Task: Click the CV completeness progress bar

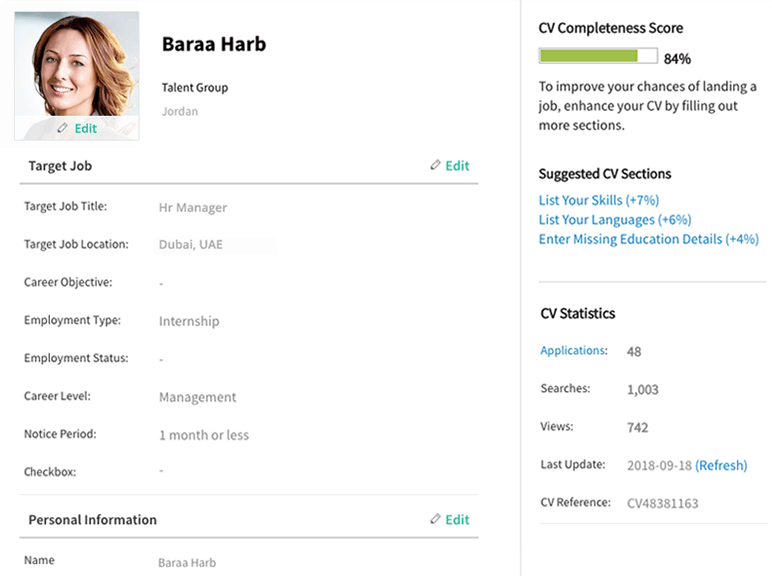Action: (598, 56)
